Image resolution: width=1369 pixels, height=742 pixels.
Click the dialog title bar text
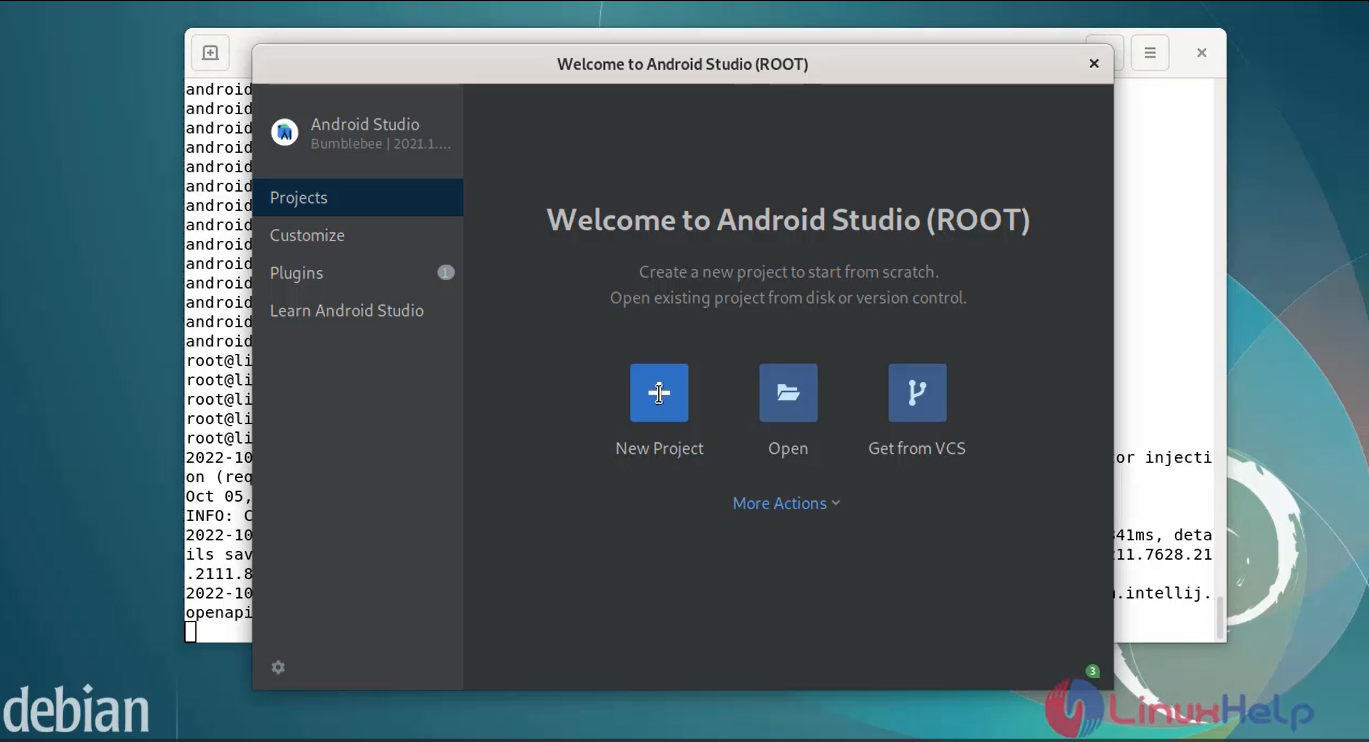pyautogui.click(x=682, y=64)
